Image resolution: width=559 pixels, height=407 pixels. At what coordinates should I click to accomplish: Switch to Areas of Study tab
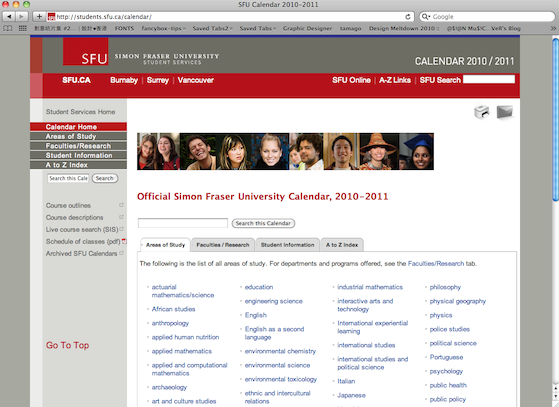165,245
